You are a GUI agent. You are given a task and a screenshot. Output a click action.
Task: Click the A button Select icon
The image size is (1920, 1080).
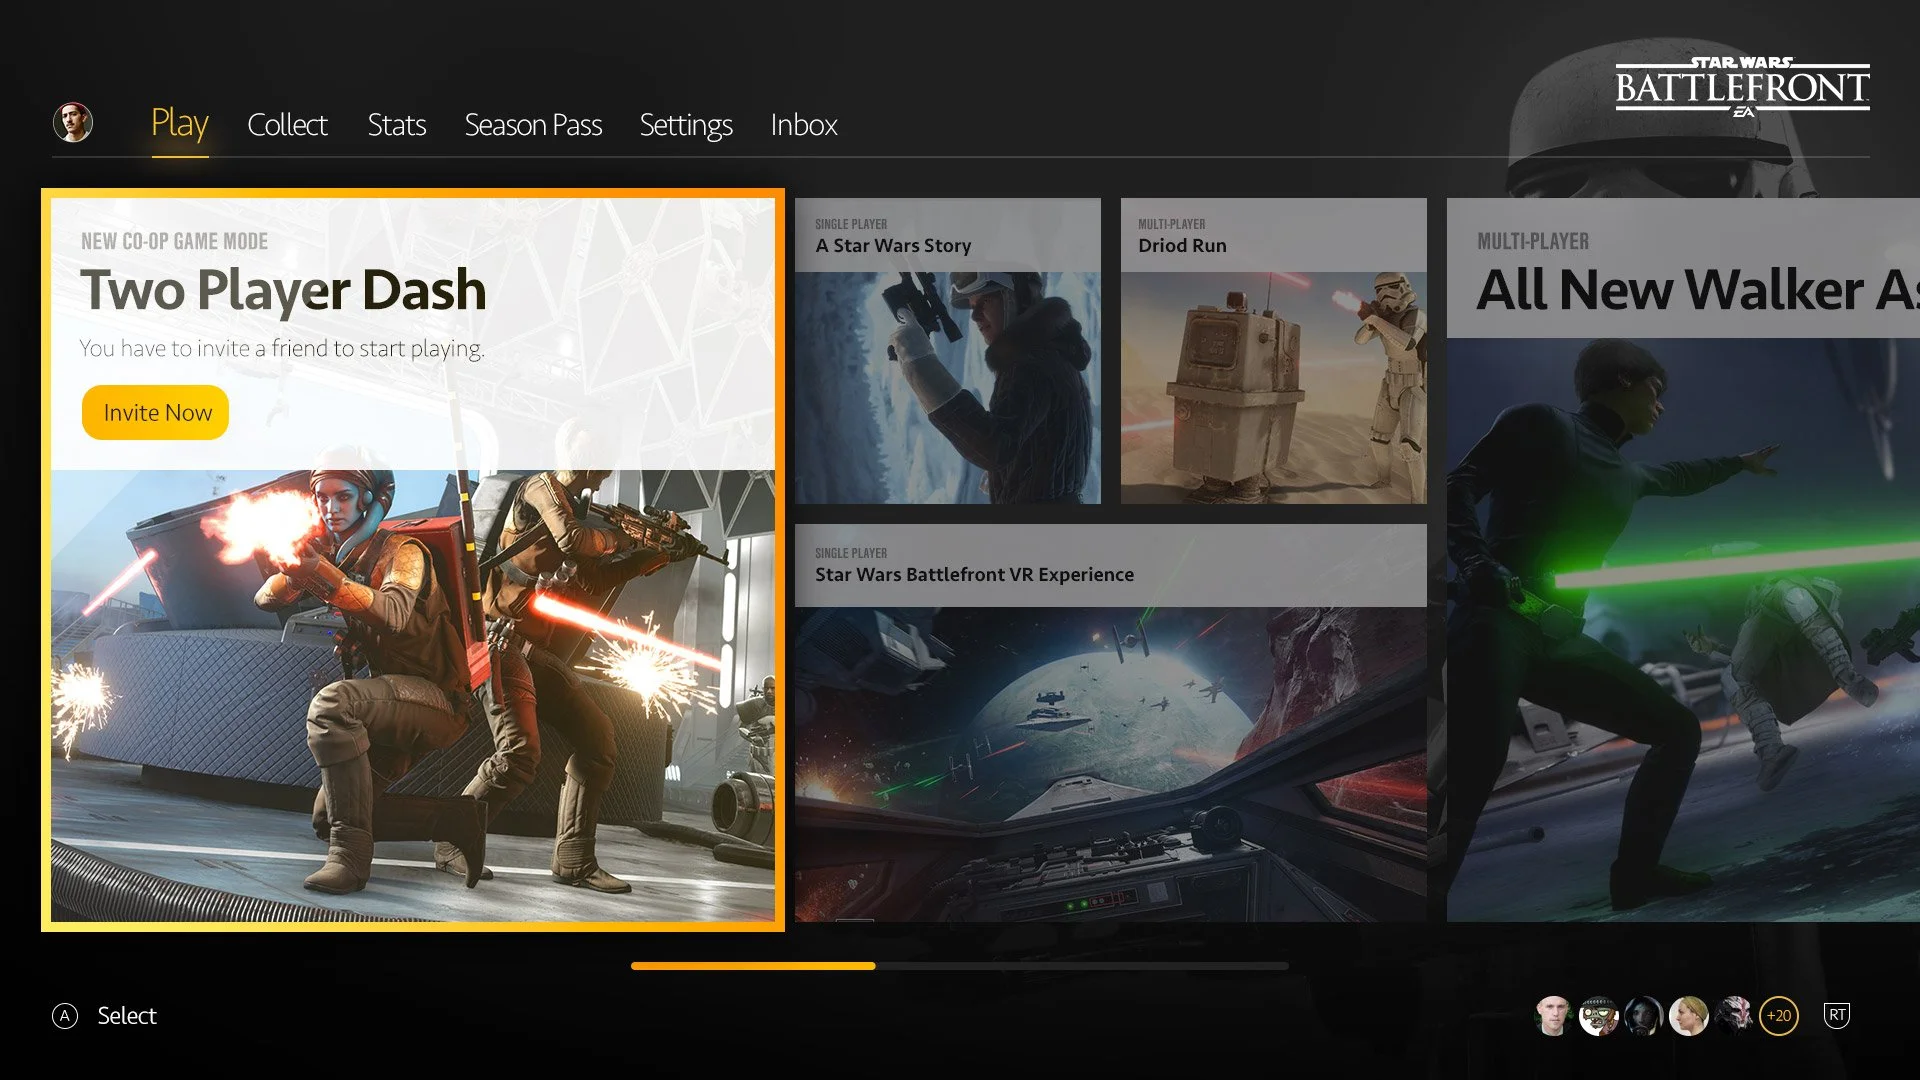[65, 1016]
